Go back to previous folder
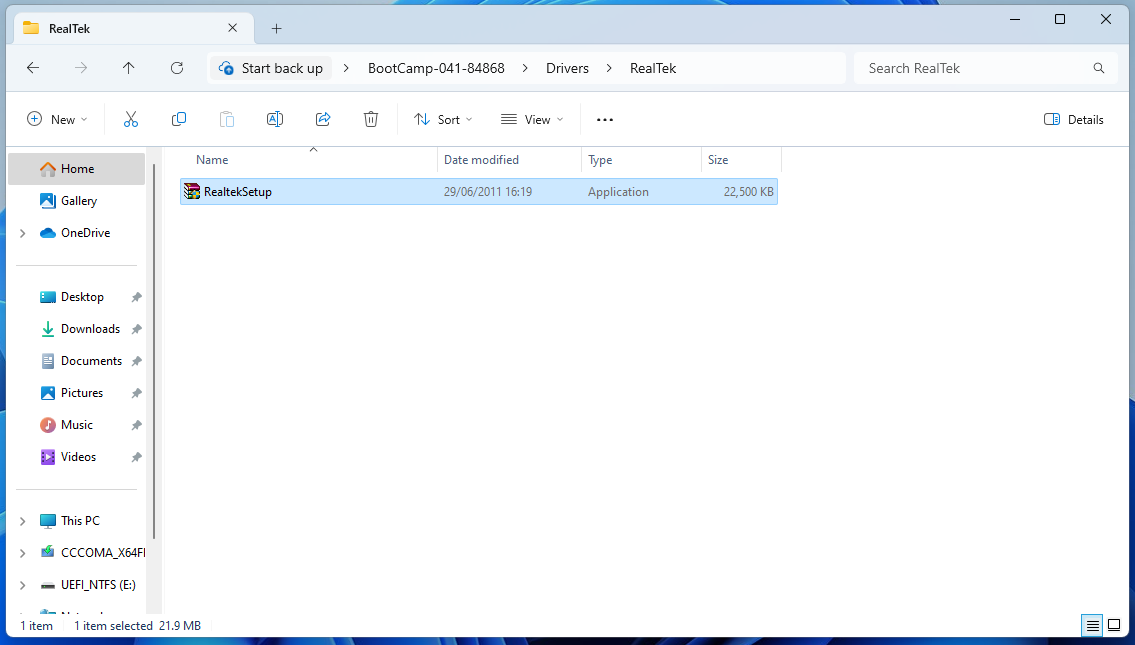The image size is (1135, 645). (x=33, y=68)
